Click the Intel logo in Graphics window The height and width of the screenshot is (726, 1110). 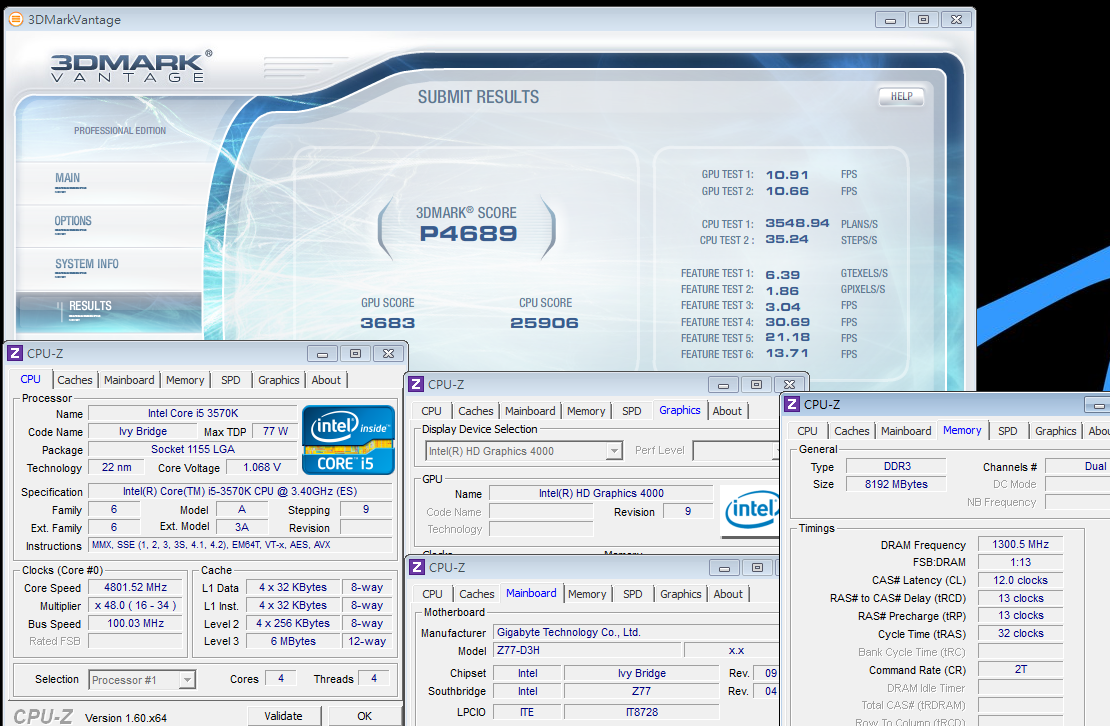pyautogui.click(x=750, y=510)
